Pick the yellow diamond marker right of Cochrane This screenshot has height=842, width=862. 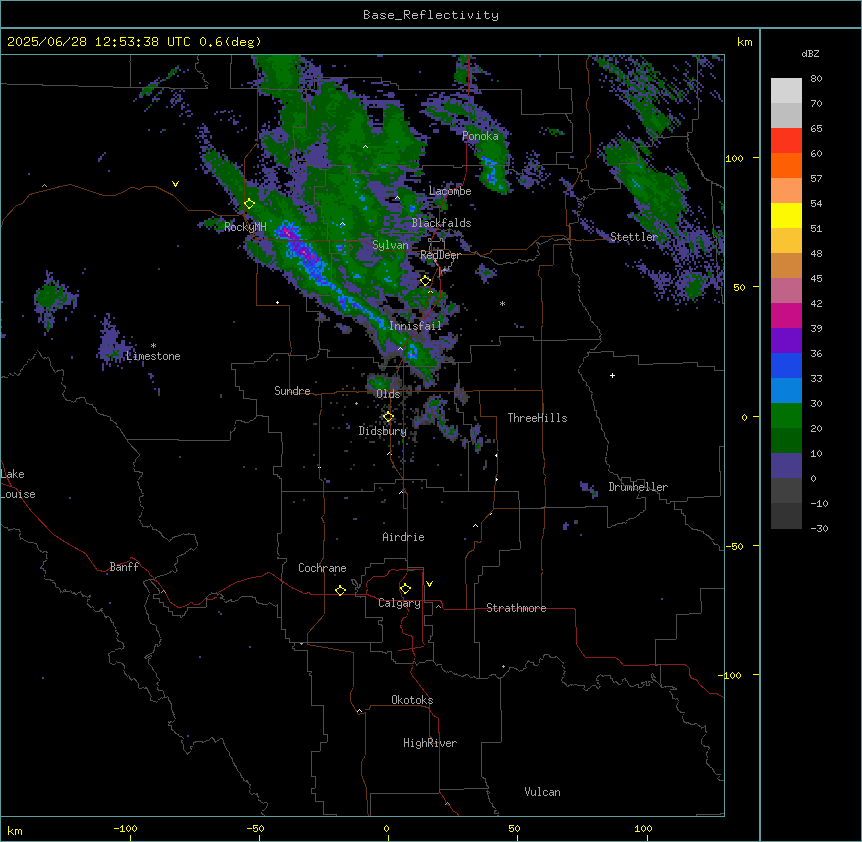point(340,590)
